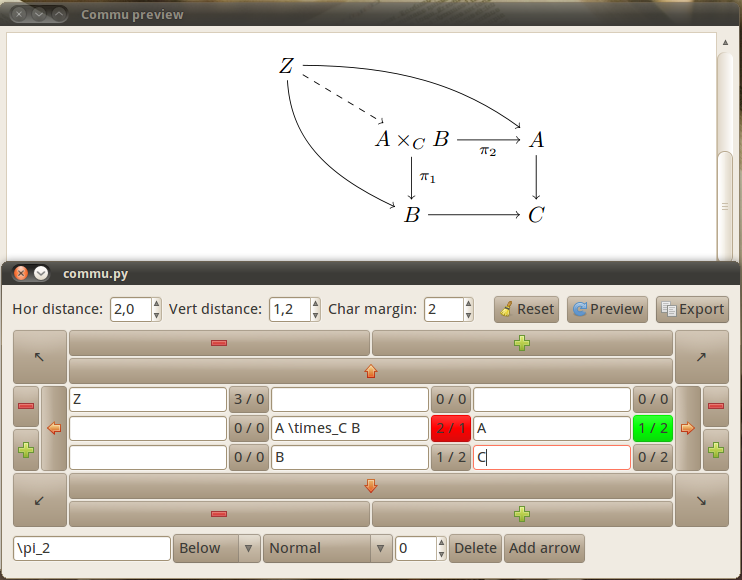The image size is (742, 580).
Task: Decrease the Vert distance value
Action: tap(316, 316)
